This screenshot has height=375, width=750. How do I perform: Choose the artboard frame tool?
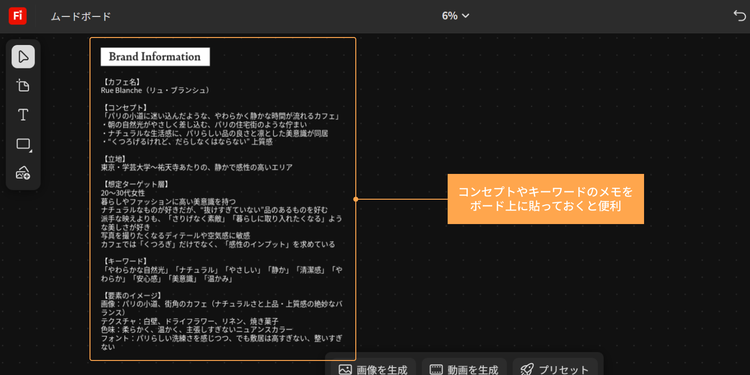[23, 86]
